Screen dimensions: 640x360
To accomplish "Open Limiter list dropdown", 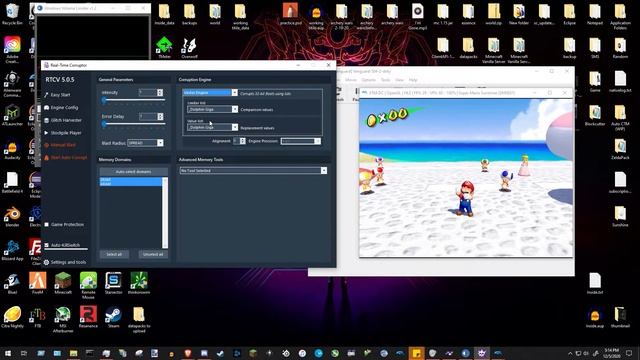I will (212, 109).
